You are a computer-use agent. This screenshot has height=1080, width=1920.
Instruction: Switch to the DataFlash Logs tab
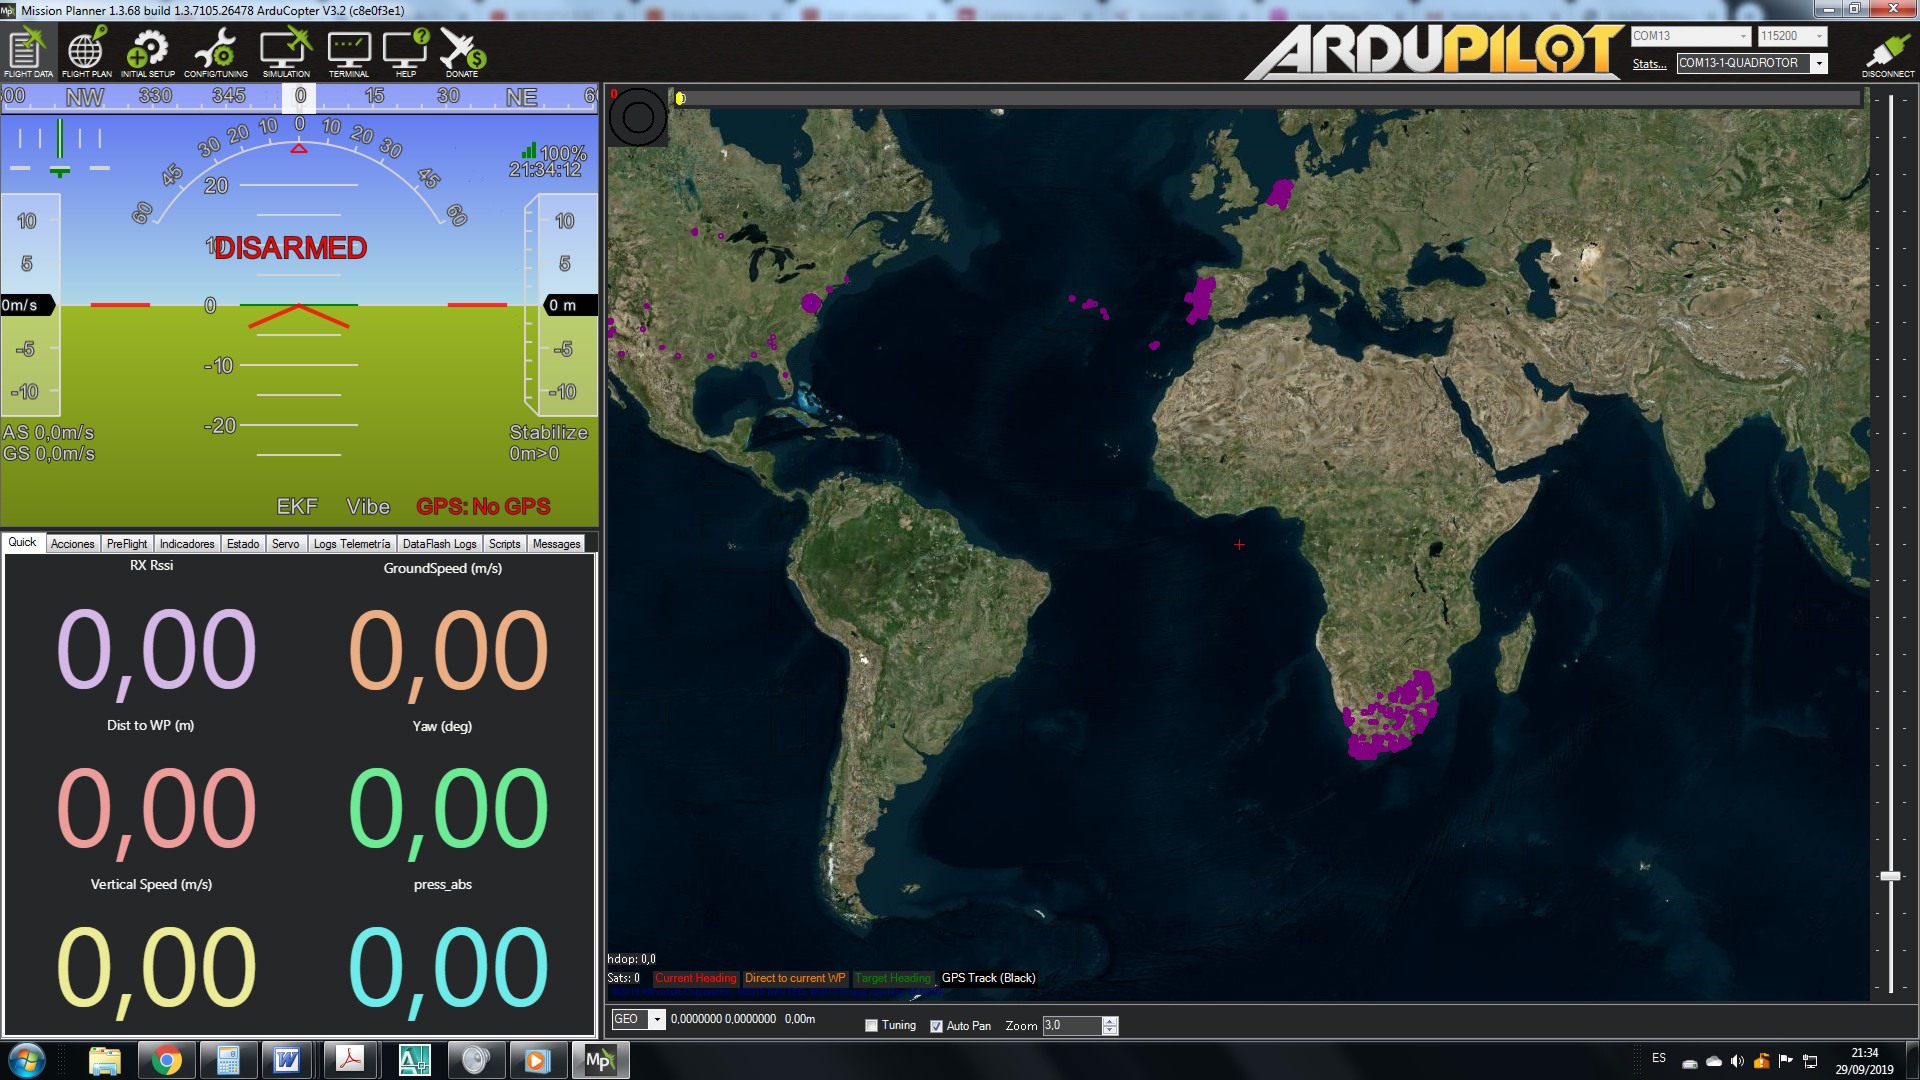click(x=439, y=544)
